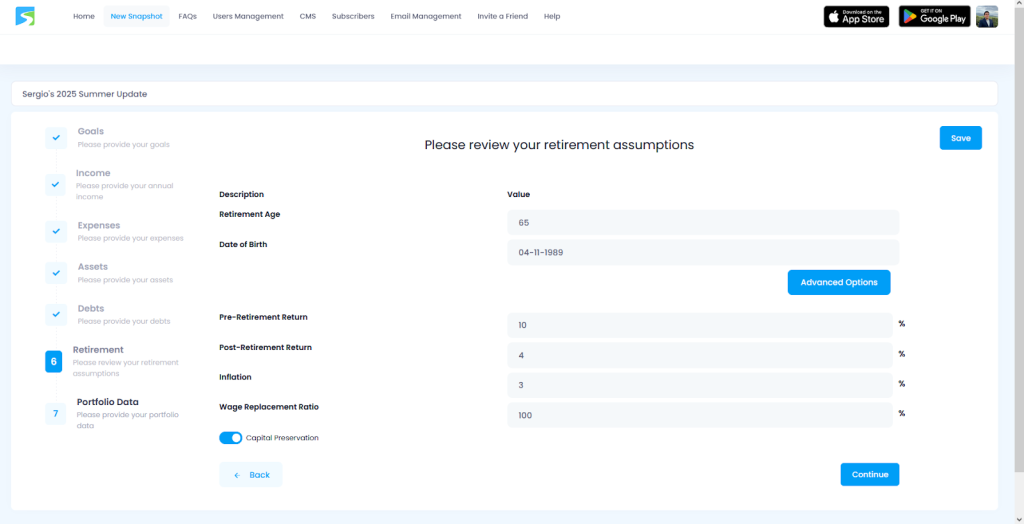This screenshot has height=524, width=1024.
Task: Go to step 7 Portfolio Data
Action: tap(56, 413)
